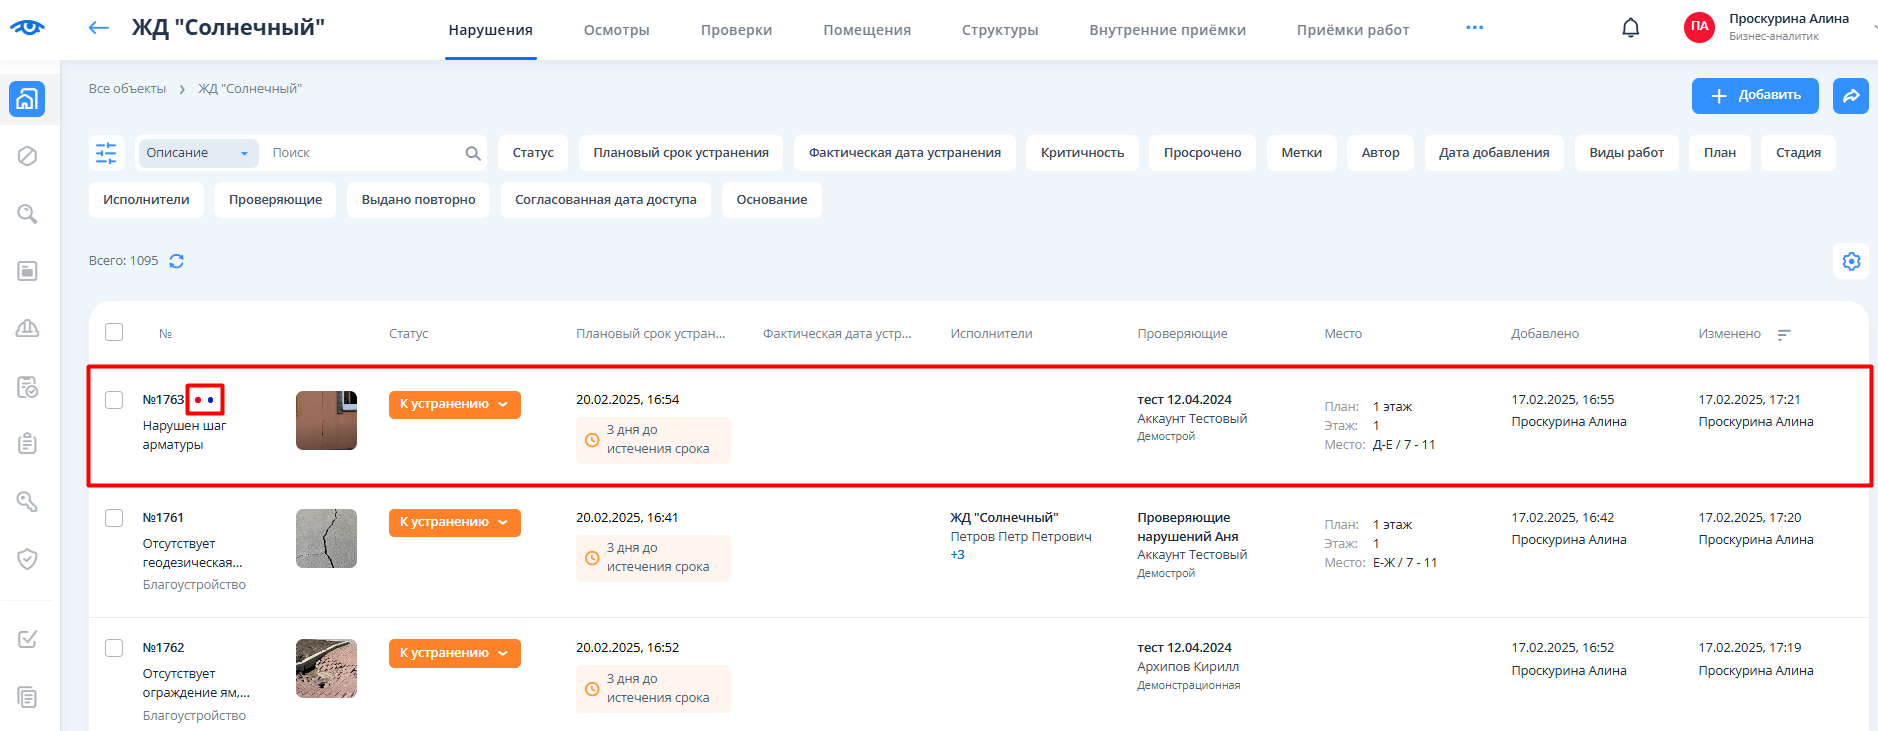
Task: Refresh the total count of violations
Action: click(x=177, y=261)
